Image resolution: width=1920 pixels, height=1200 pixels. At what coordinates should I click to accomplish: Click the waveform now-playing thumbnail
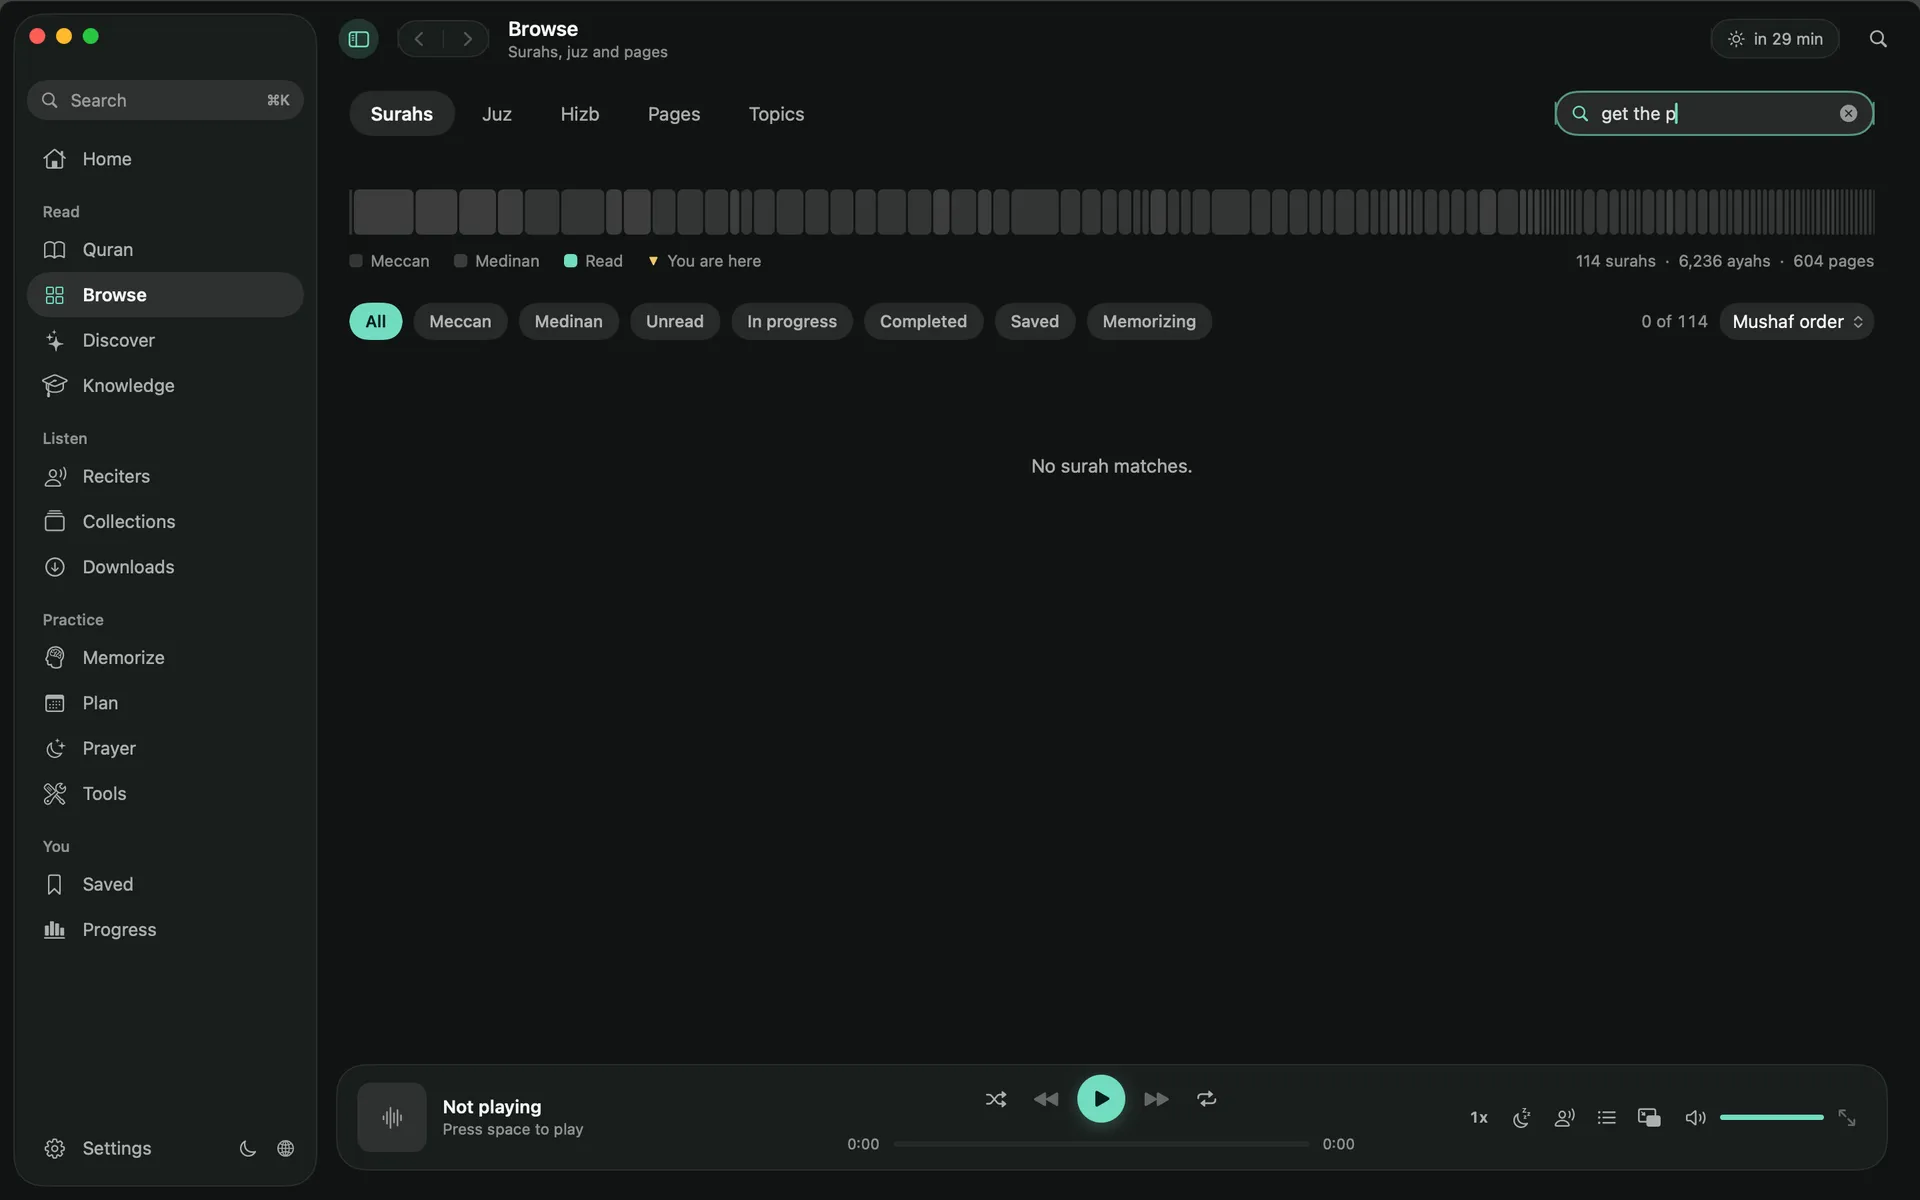click(392, 1118)
